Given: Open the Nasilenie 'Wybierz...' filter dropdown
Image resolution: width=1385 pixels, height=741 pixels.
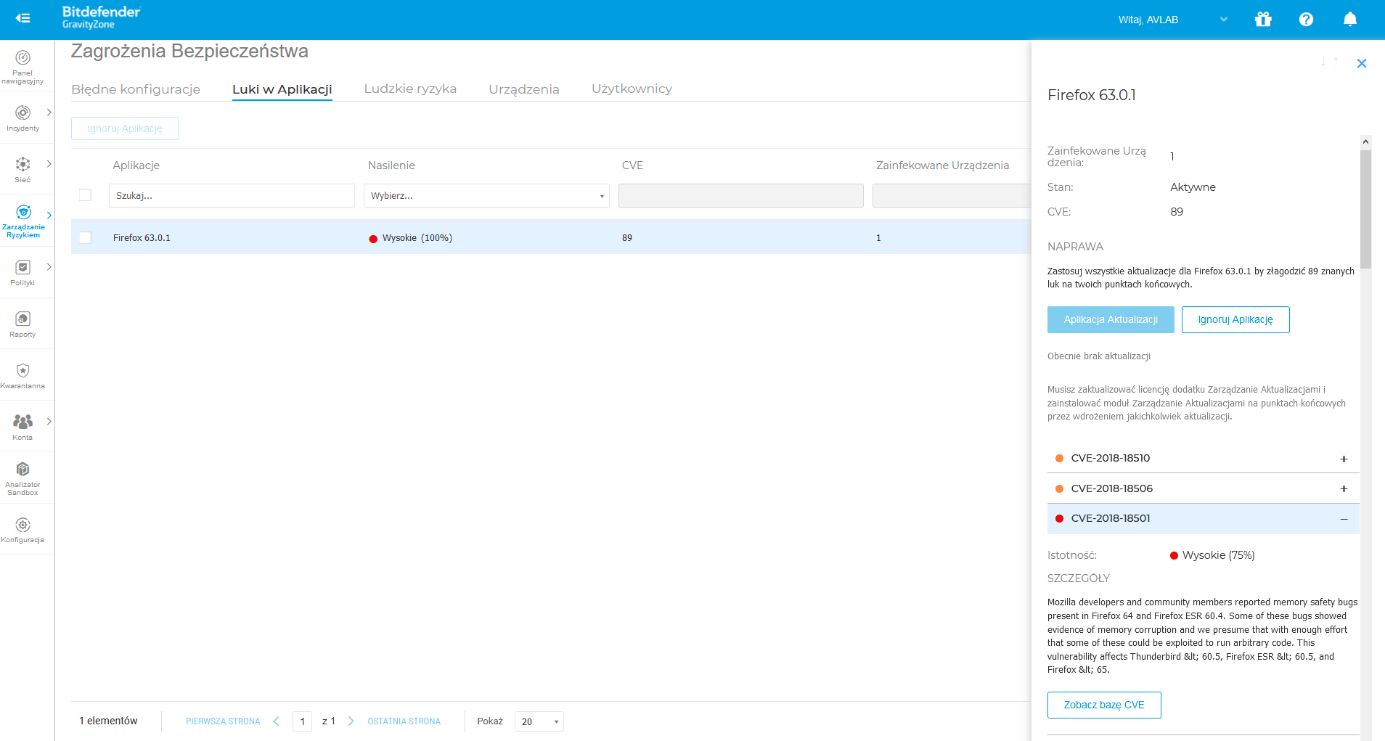Looking at the screenshot, I should point(486,196).
